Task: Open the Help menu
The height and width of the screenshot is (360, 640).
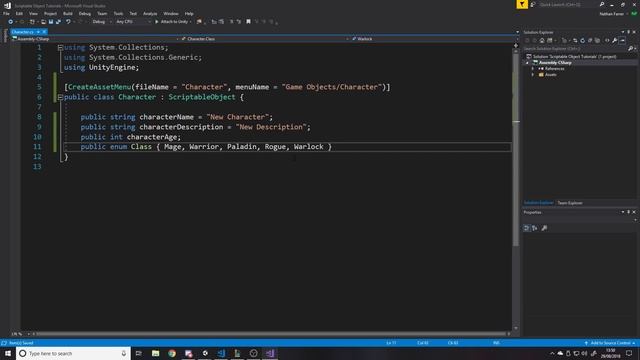Action: pyautogui.click(x=189, y=13)
